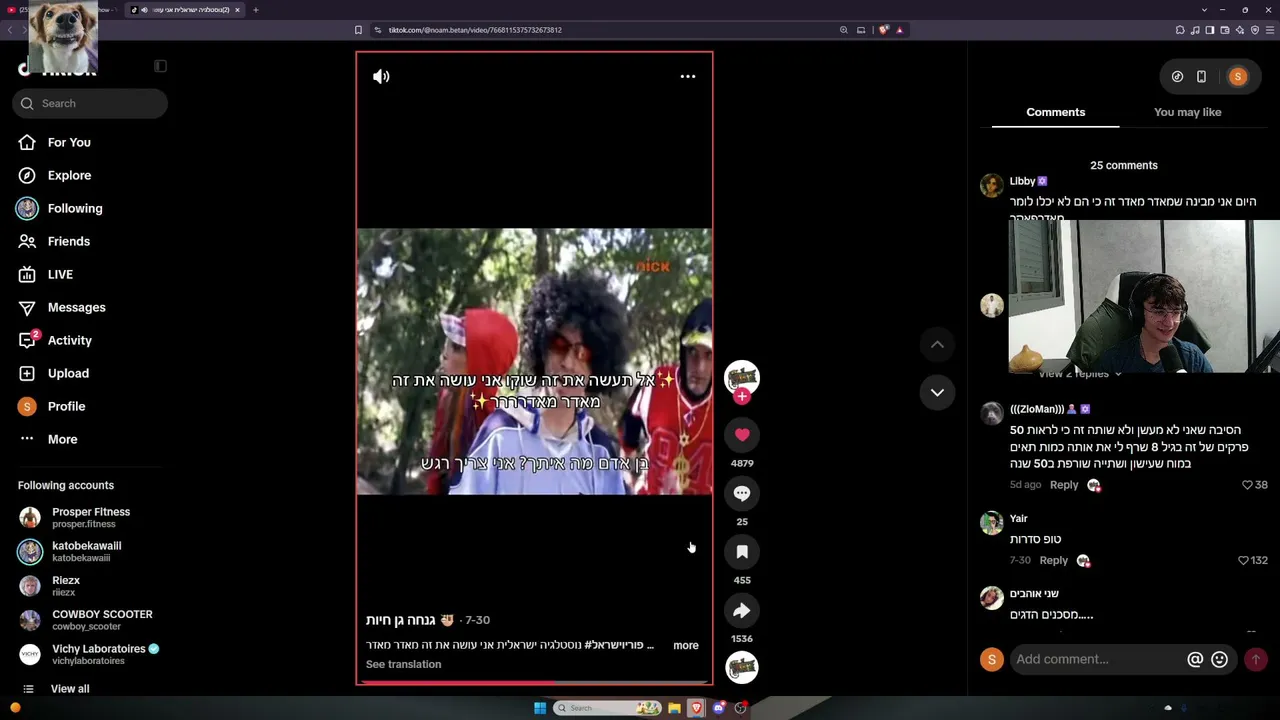Image resolution: width=1280 pixels, height=720 pixels.
Task: Reply to Yair's comment
Action: [x=1054, y=561]
